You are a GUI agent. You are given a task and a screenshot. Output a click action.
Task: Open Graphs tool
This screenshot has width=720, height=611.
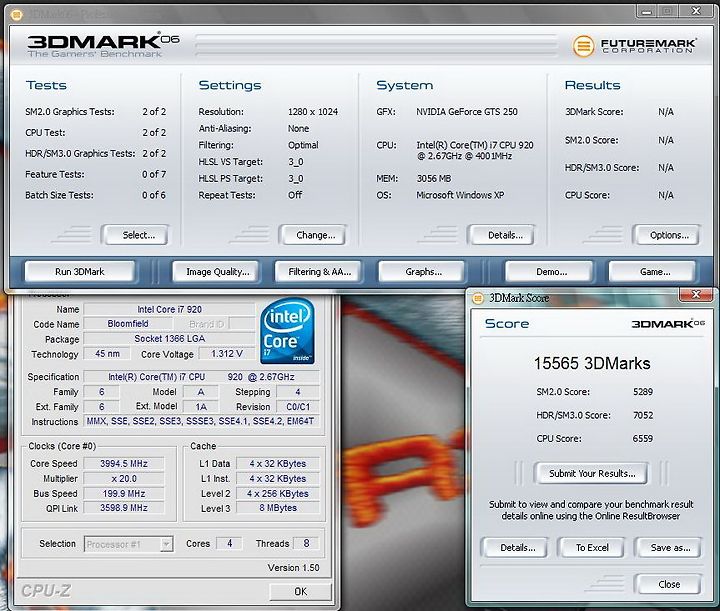(x=423, y=272)
